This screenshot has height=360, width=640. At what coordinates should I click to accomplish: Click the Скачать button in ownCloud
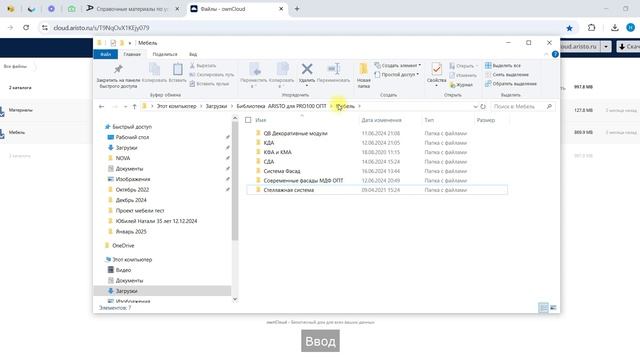coord(629,47)
